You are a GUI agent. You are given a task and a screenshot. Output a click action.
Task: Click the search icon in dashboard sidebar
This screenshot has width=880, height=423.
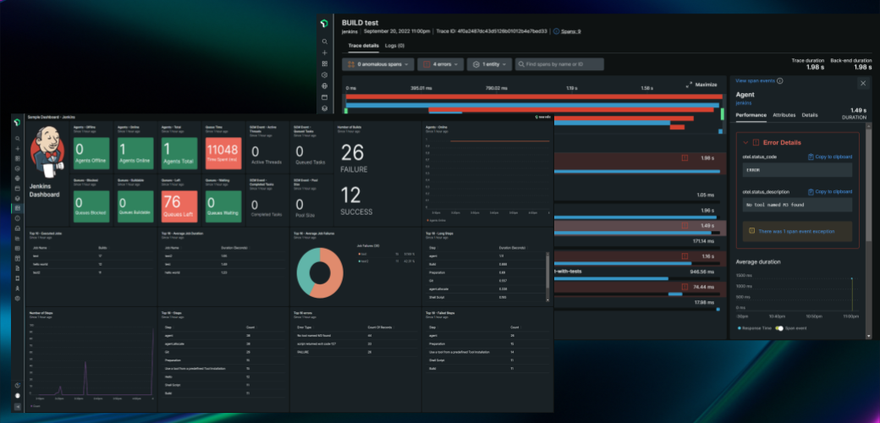click(x=17, y=138)
